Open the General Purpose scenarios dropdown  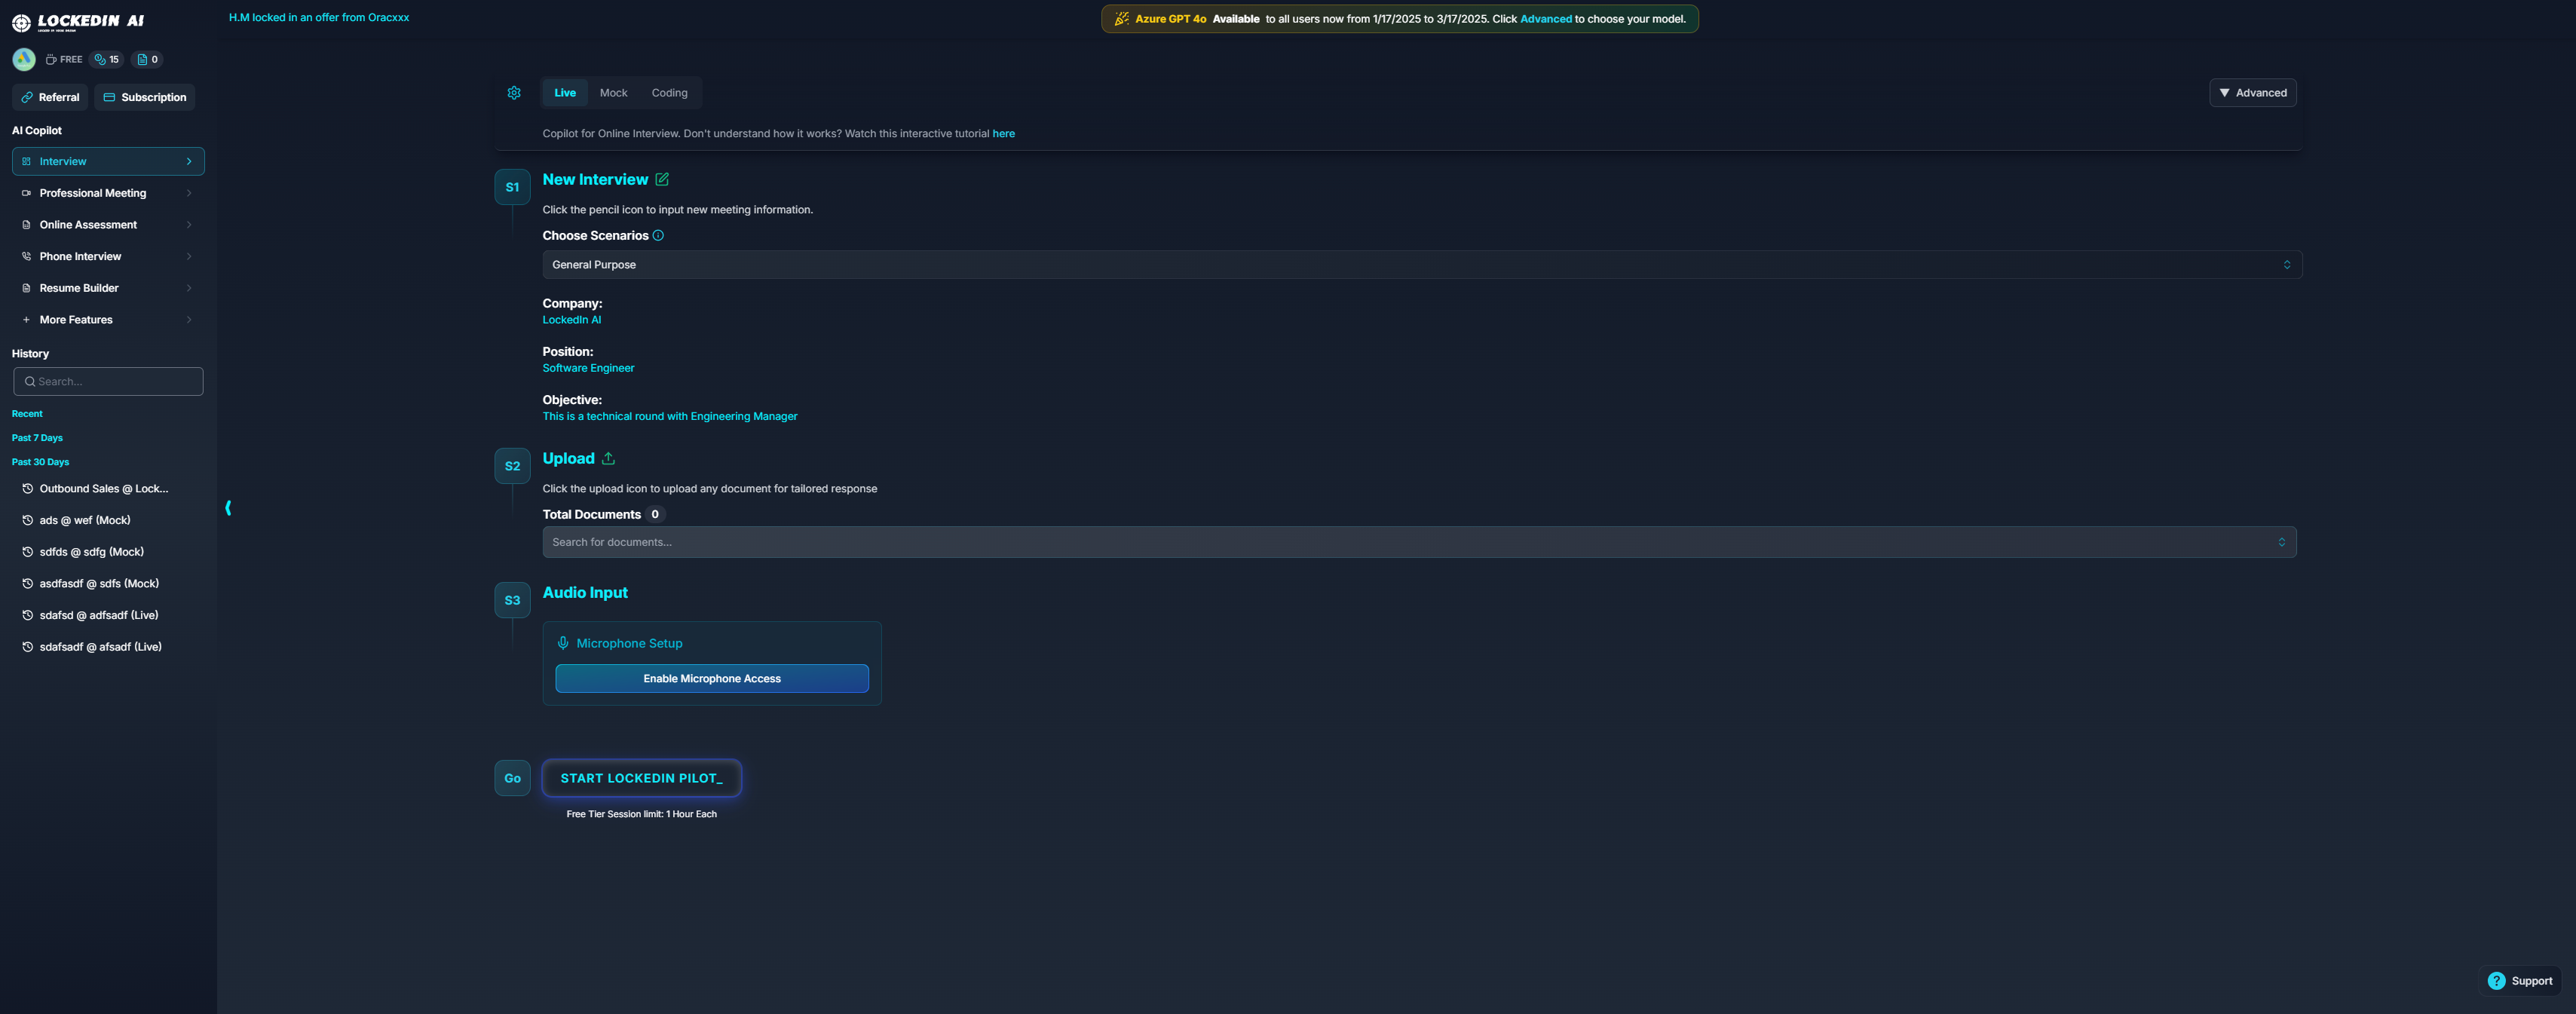1422,265
